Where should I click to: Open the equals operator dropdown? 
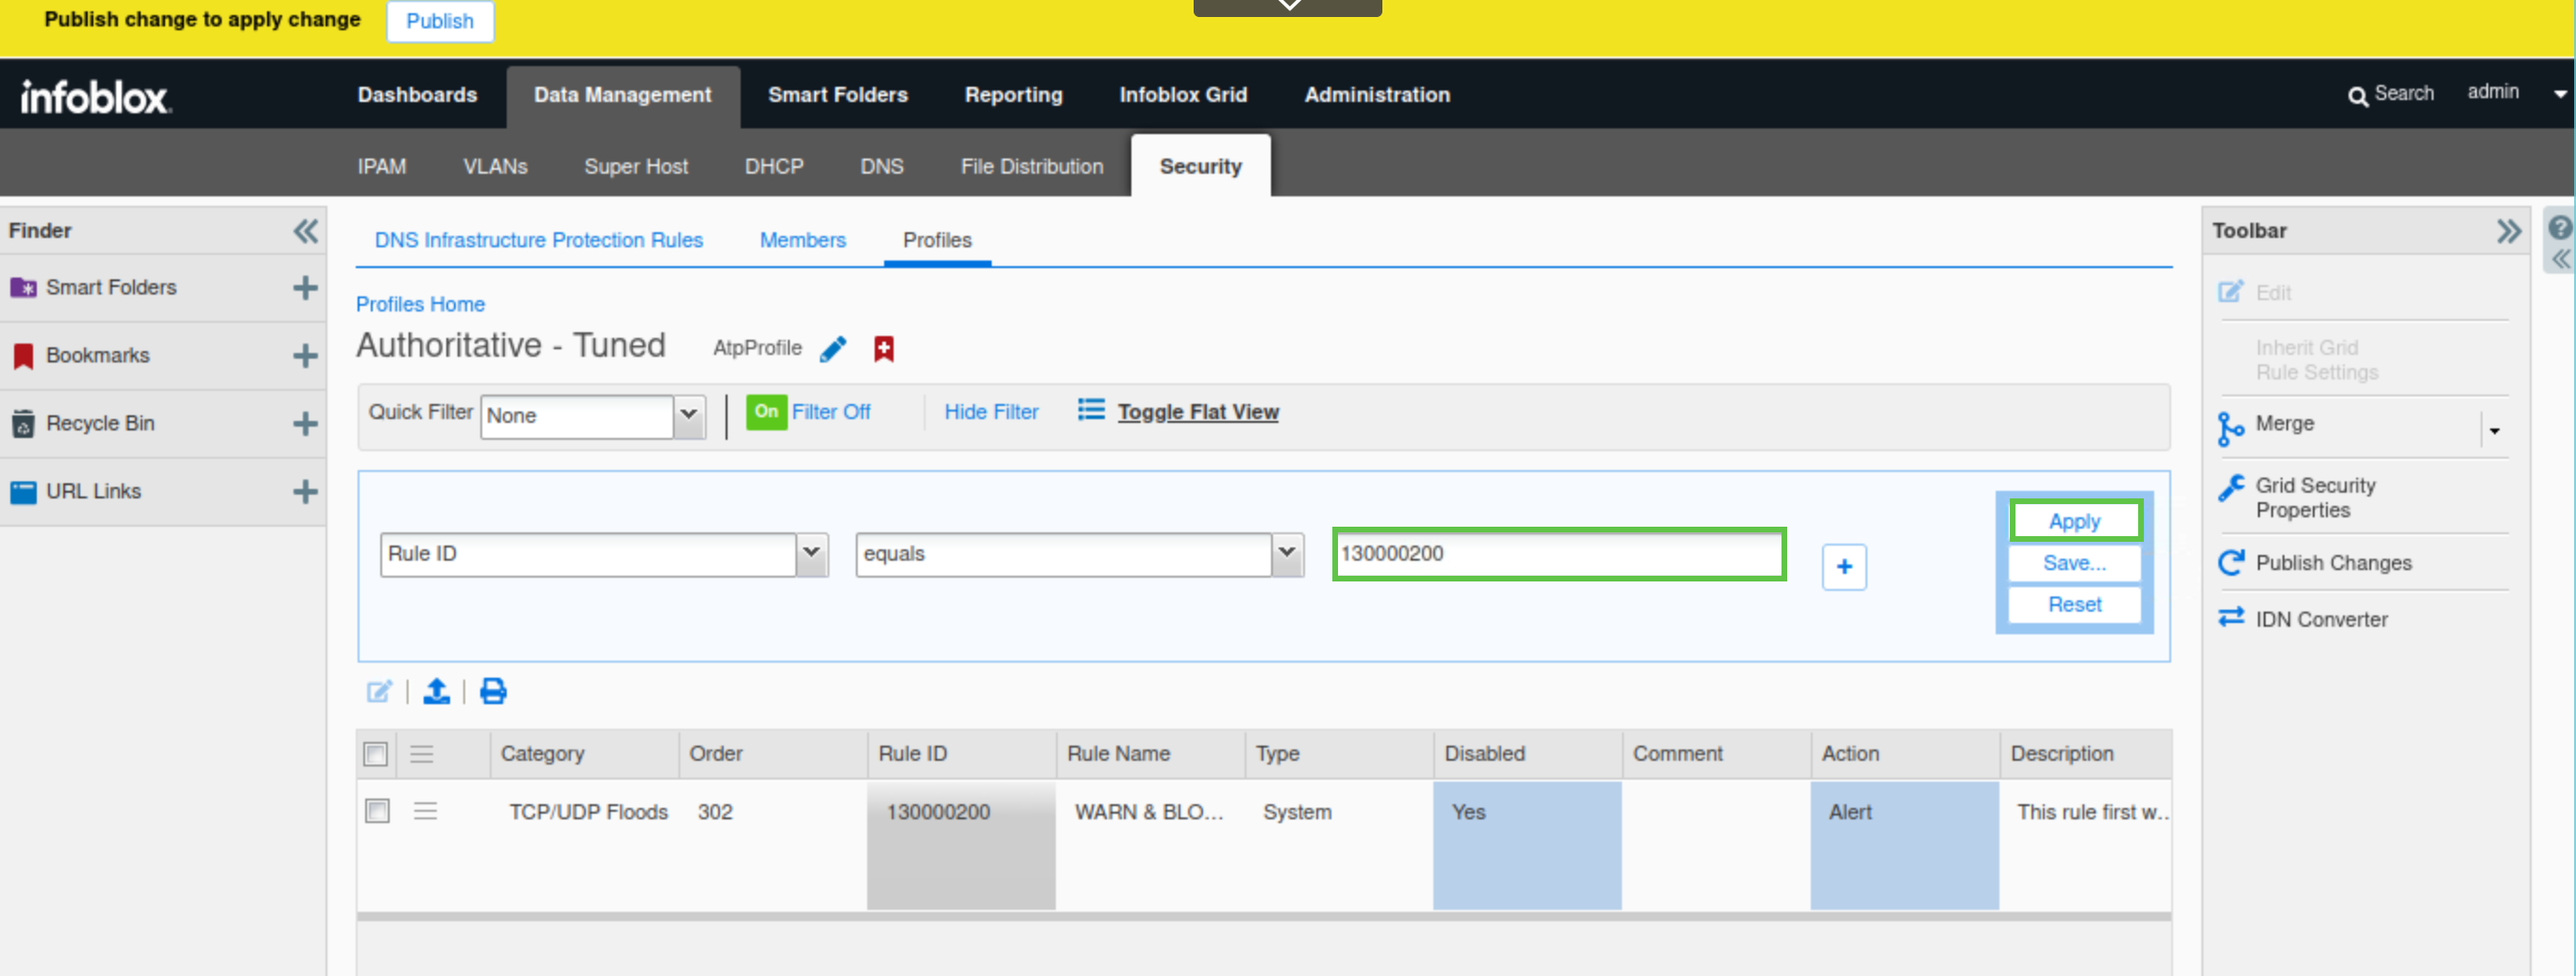tap(1286, 554)
